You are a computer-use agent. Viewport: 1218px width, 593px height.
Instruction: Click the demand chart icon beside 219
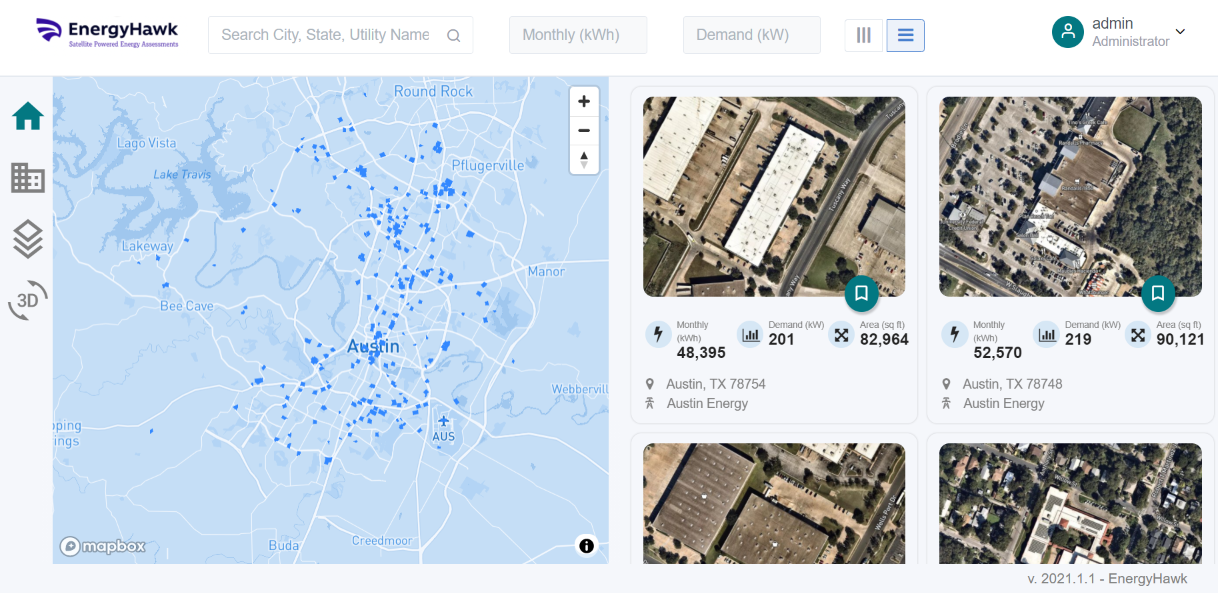pos(1046,334)
